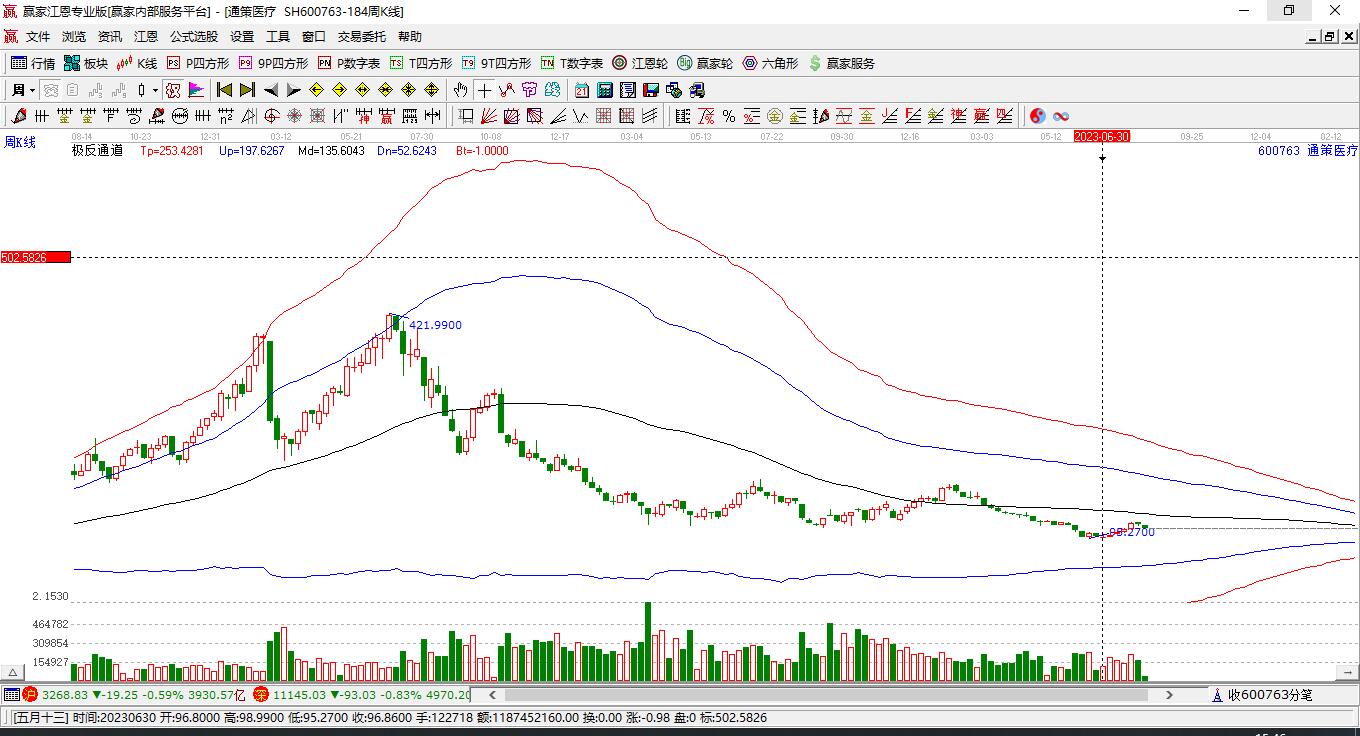The height and width of the screenshot is (736, 1360).
Task: Jump to first bar with skip-to-start arrow
Action: point(225,90)
